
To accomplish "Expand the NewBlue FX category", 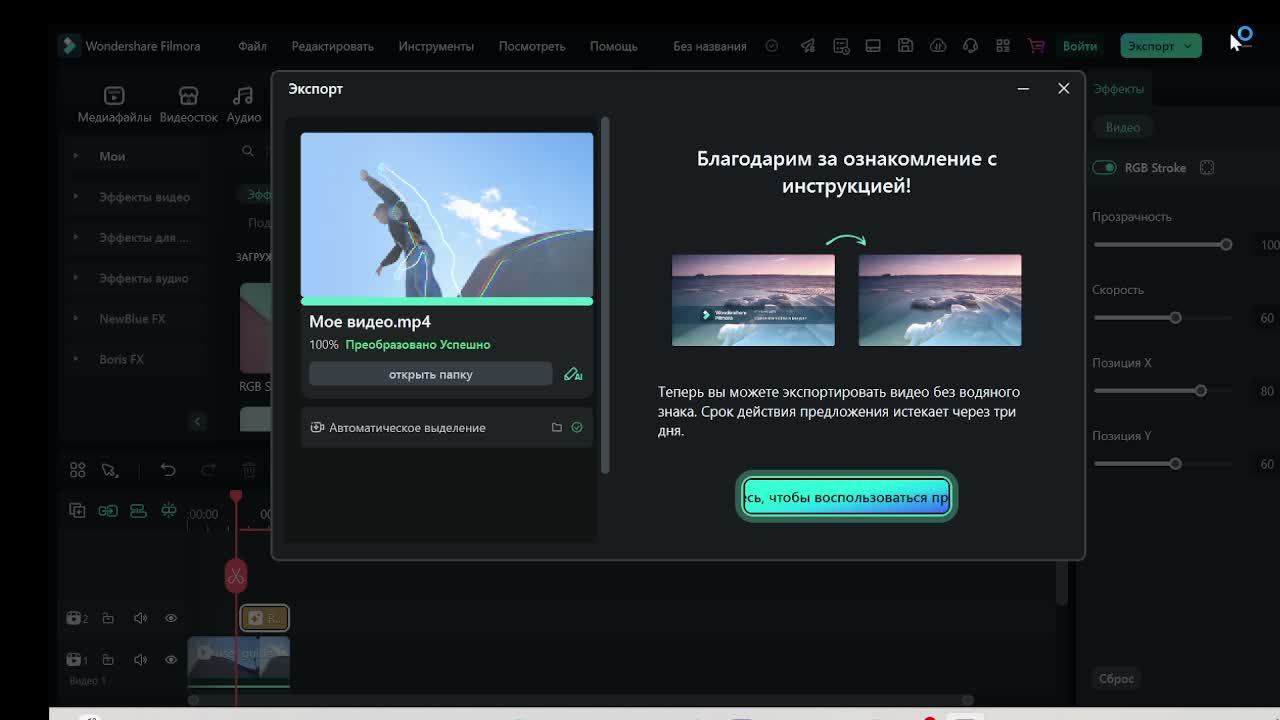I will [x=76, y=319].
